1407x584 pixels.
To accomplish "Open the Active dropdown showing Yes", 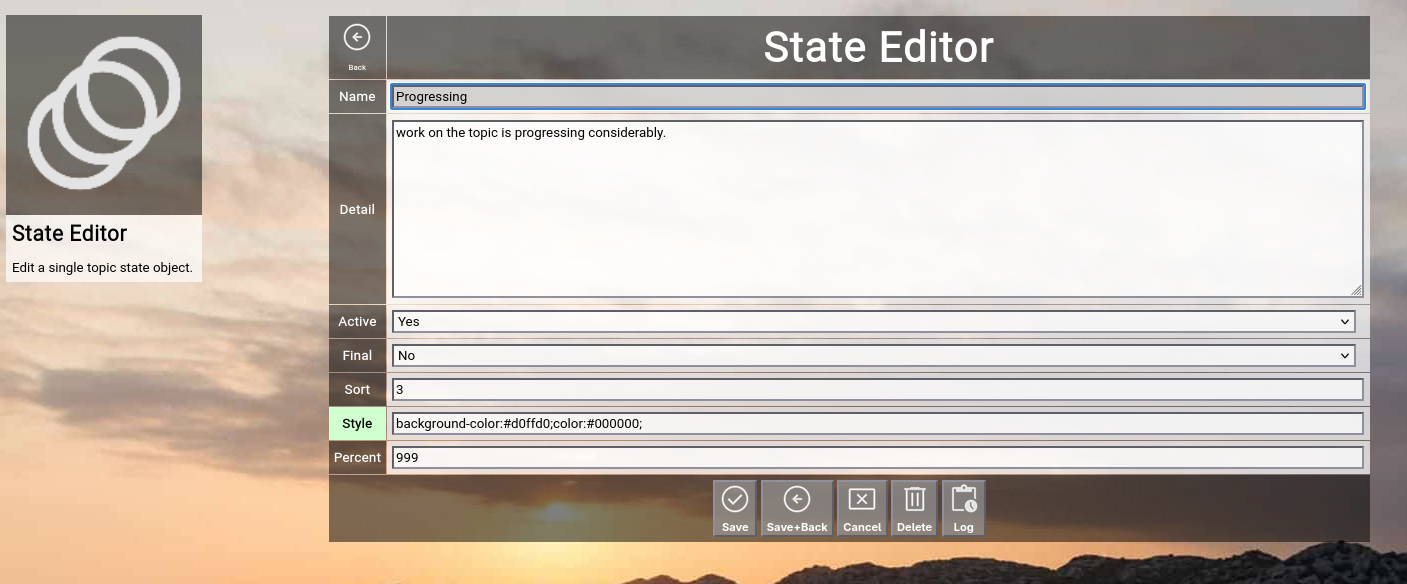I will pyautogui.click(x=873, y=322).
